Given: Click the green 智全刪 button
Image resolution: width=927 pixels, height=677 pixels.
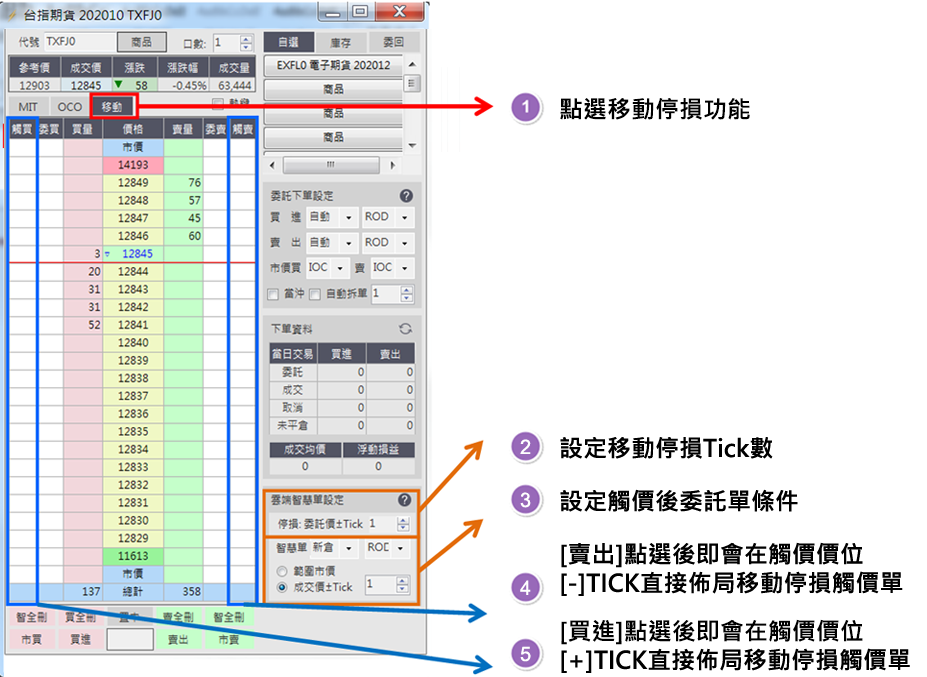Looking at the screenshot, I should coord(229,617).
